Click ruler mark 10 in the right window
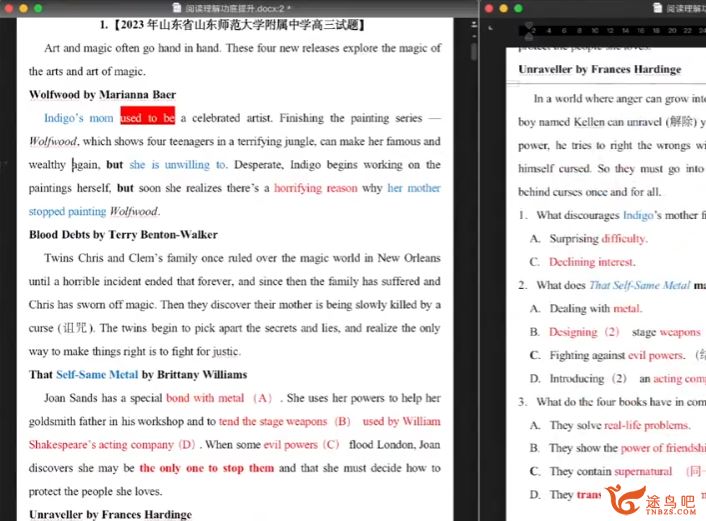 (x=595, y=31)
